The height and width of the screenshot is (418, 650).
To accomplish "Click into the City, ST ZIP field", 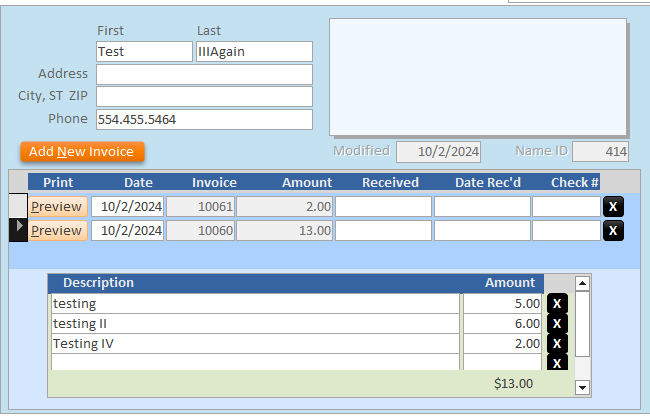I will (x=204, y=97).
